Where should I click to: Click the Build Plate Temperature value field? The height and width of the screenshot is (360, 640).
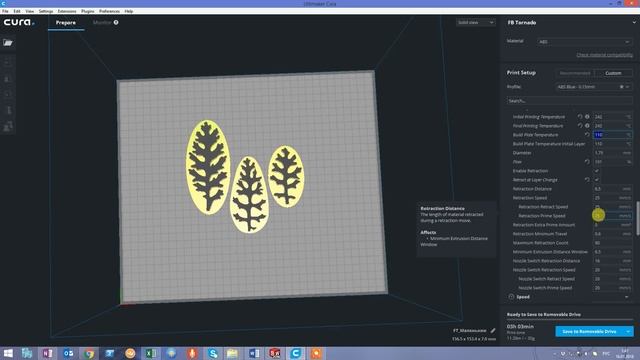pyautogui.click(x=612, y=135)
